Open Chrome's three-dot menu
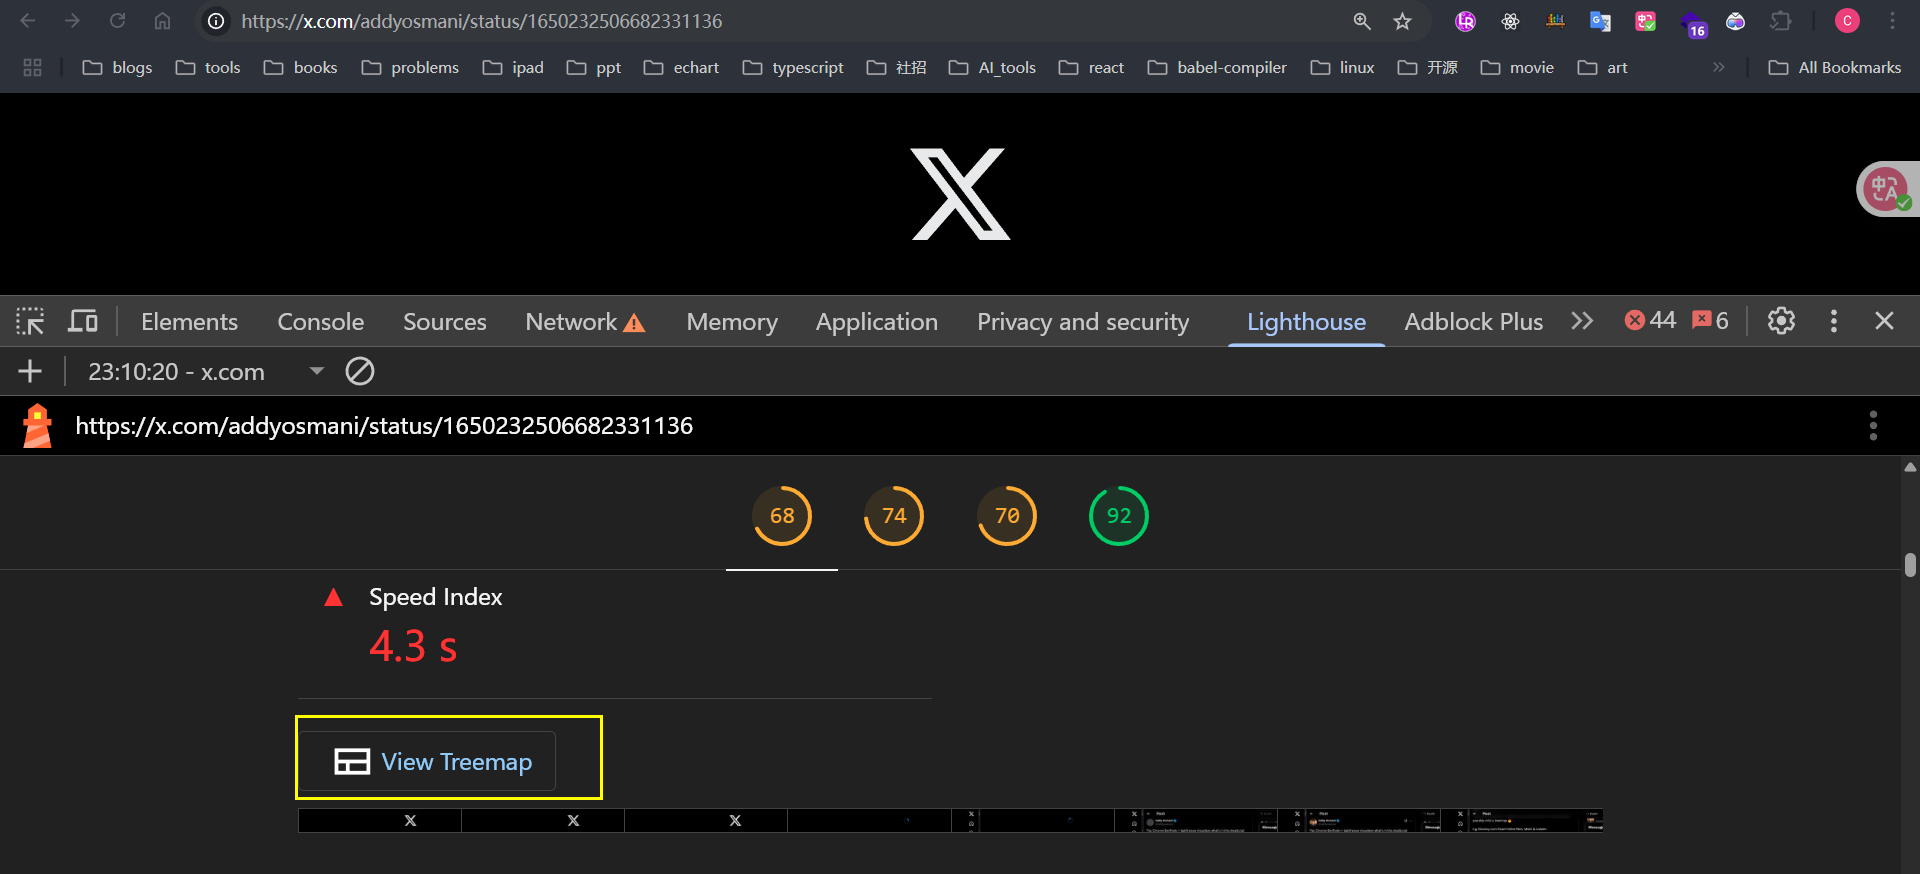The width and height of the screenshot is (1920, 874). click(1892, 21)
